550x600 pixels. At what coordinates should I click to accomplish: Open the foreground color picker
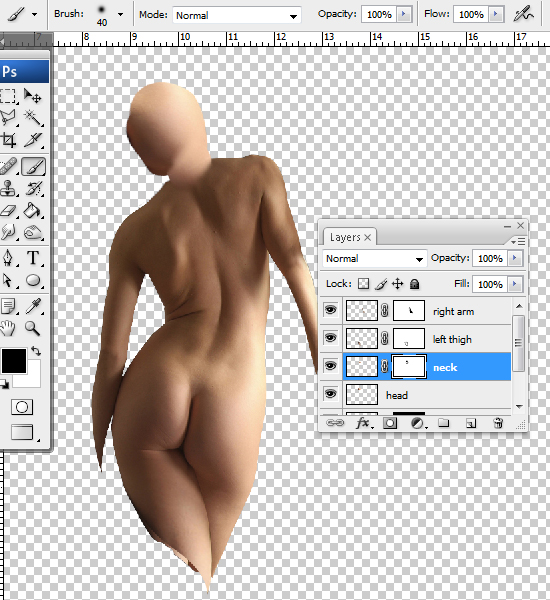(x=14, y=360)
